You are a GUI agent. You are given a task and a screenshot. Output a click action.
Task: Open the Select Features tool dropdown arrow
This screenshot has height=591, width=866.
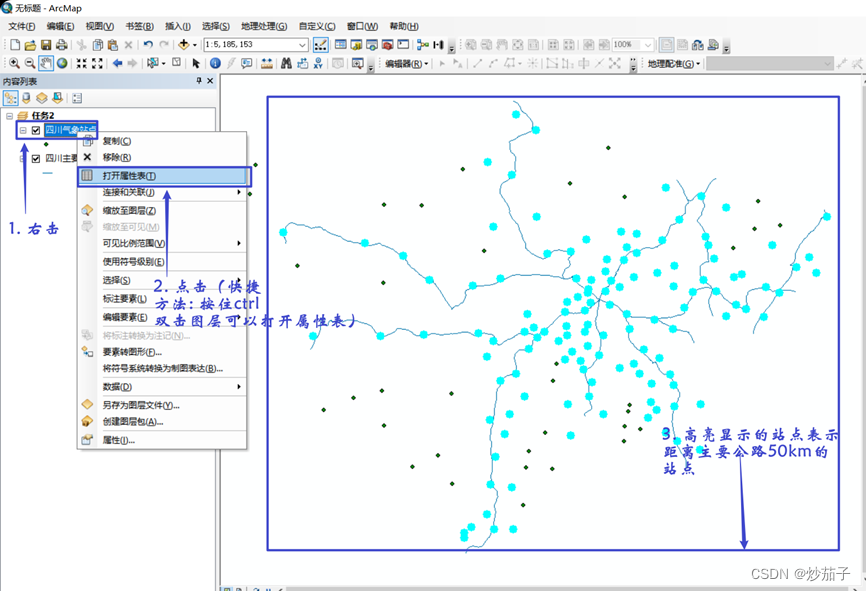coord(163,64)
